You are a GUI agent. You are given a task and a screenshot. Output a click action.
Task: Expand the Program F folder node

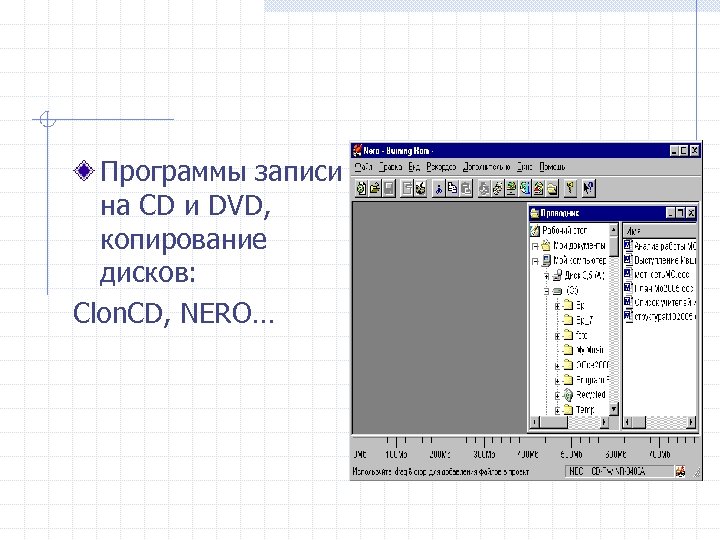[x=557, y=381]
